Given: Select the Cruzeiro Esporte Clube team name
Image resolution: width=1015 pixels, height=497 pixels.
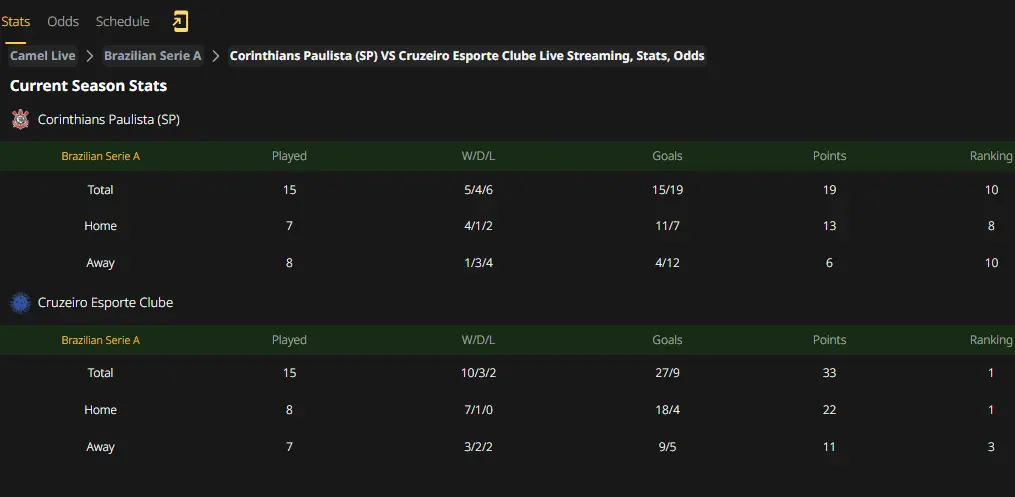Looking at the screenshot, I should [x=106, y=302].
